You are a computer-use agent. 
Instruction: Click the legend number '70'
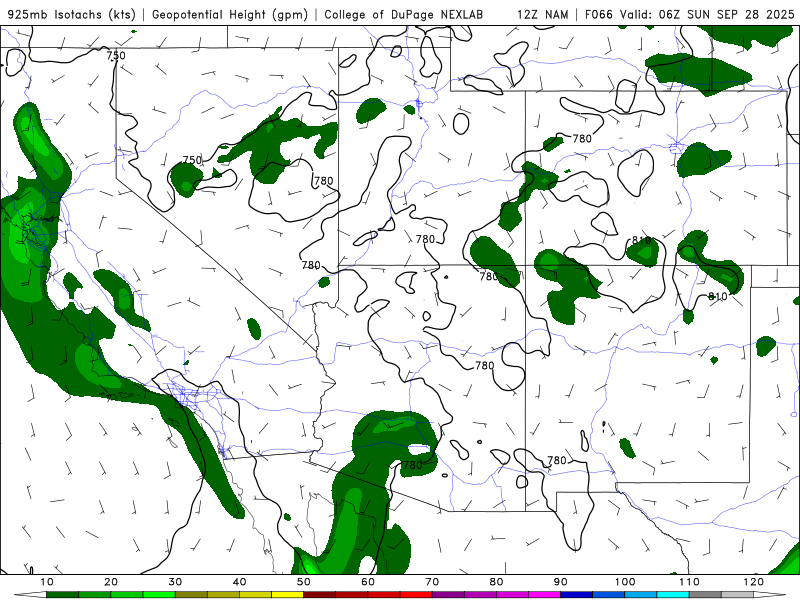point(432,582)
